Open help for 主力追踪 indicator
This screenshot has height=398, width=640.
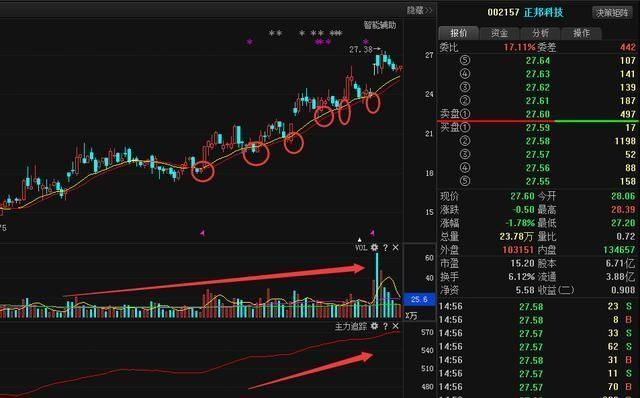click(x=385, y=326)
